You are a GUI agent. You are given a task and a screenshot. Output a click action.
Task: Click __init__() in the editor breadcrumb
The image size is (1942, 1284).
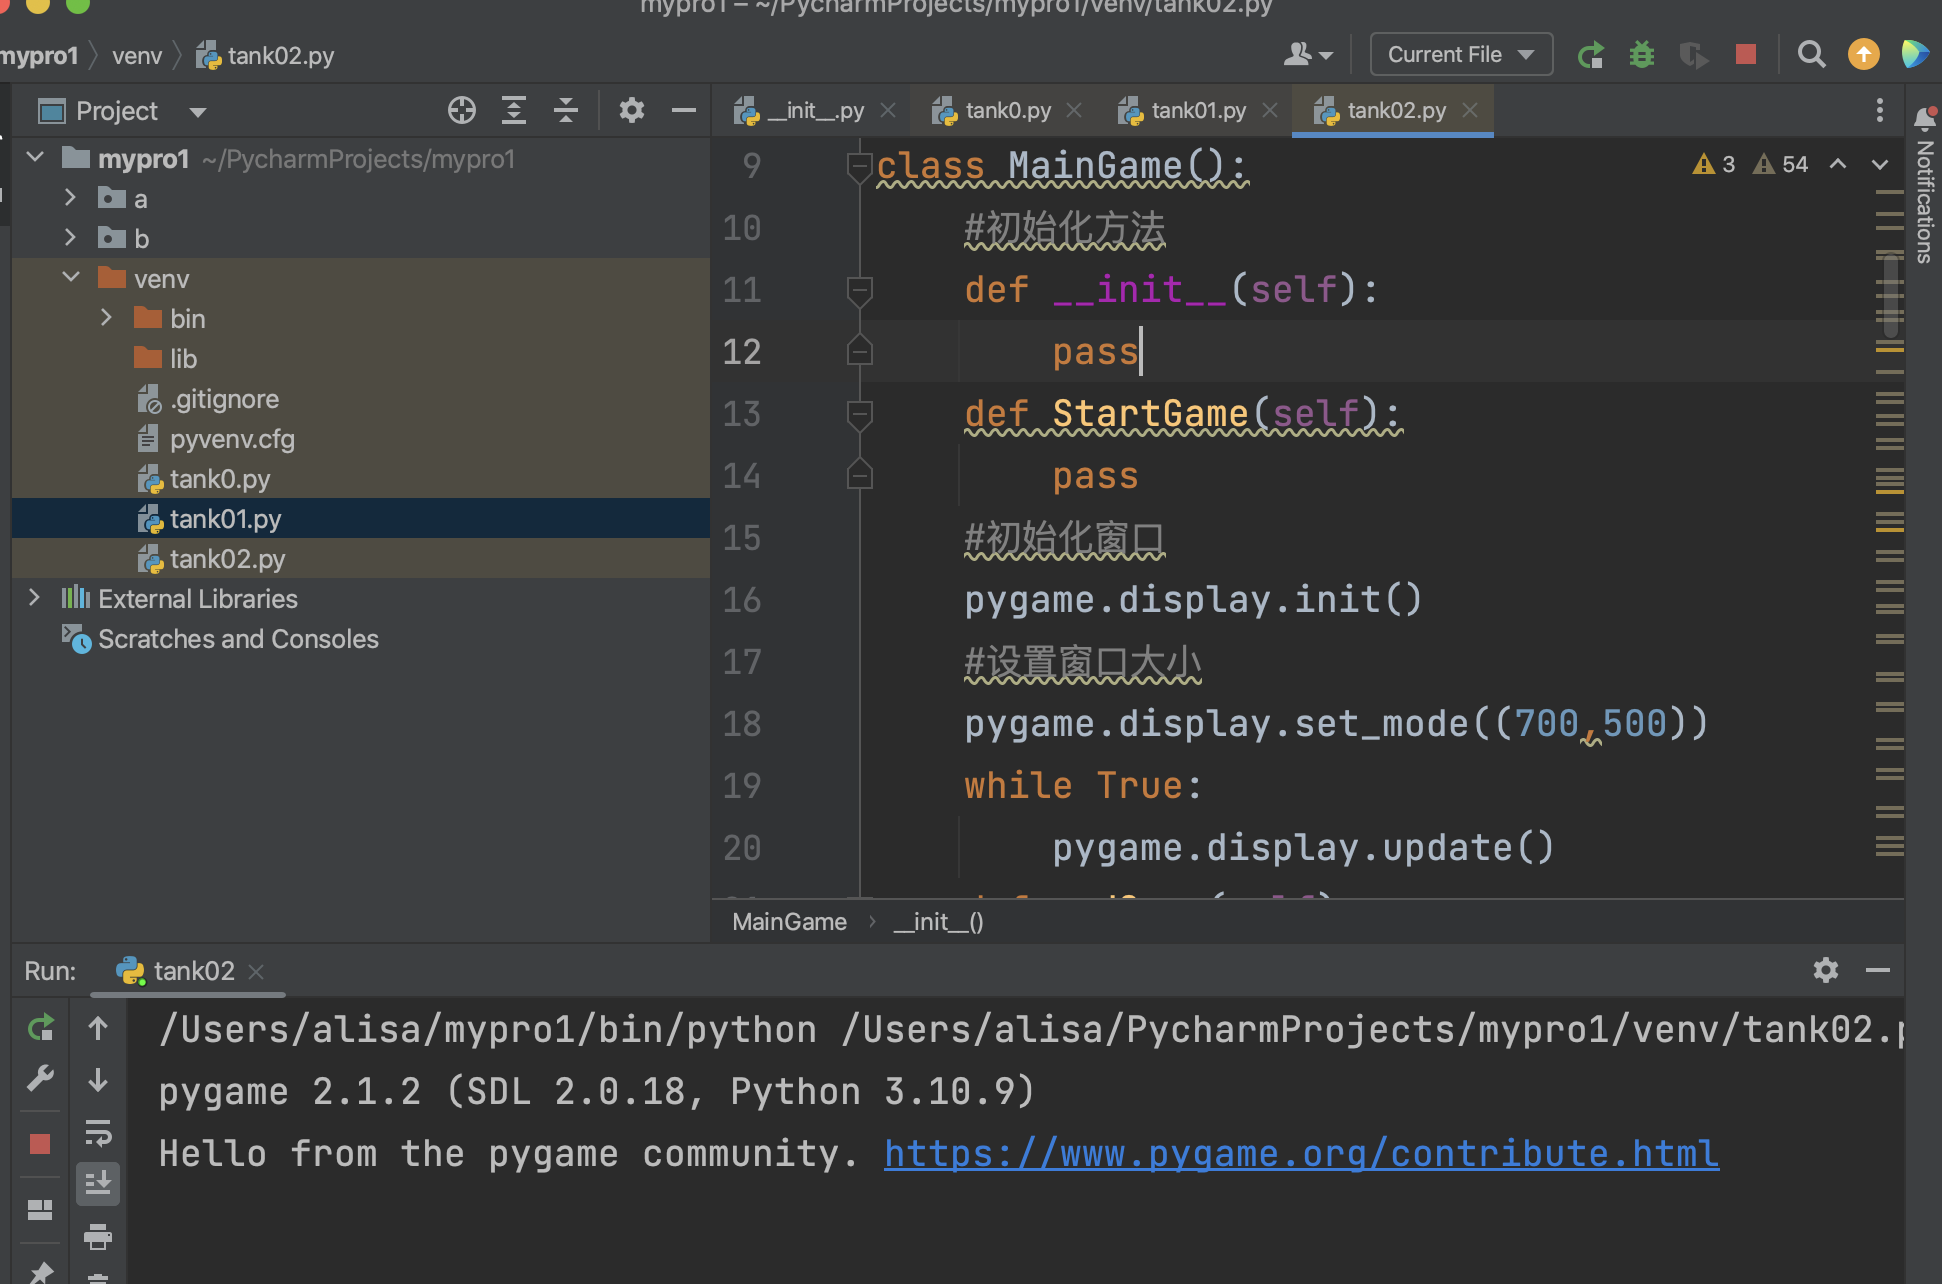coord(938,922)
